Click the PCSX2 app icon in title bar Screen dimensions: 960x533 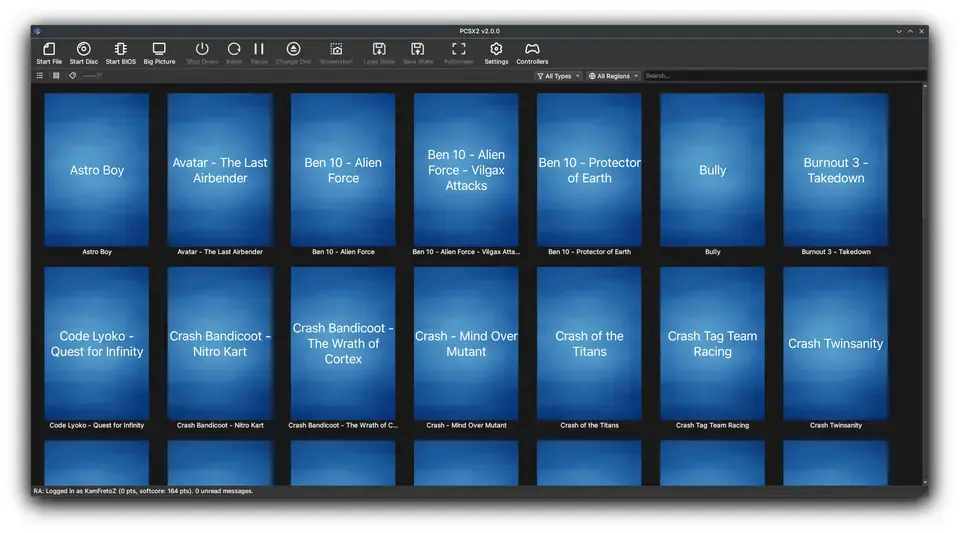(37, 31)
